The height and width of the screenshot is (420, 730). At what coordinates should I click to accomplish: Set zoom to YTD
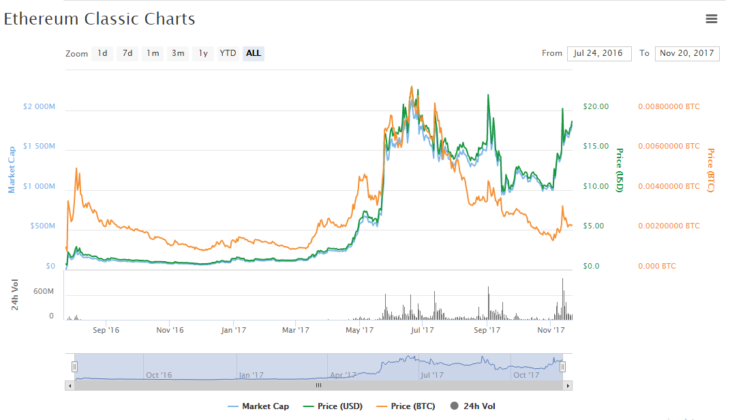pos(228,53)
